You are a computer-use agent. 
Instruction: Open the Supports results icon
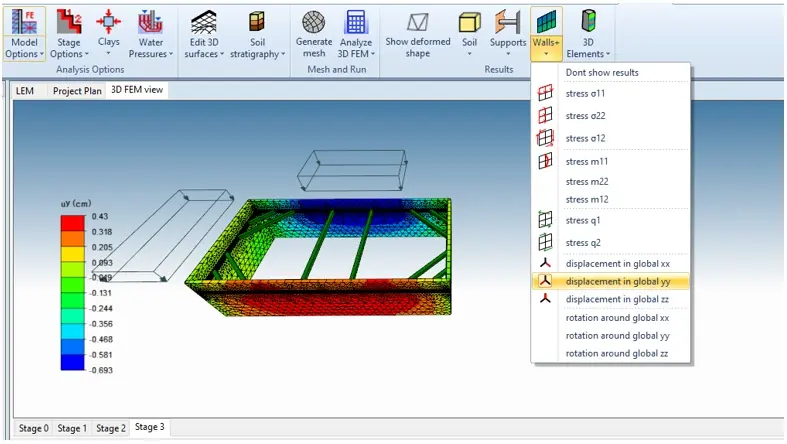point(507,23)
